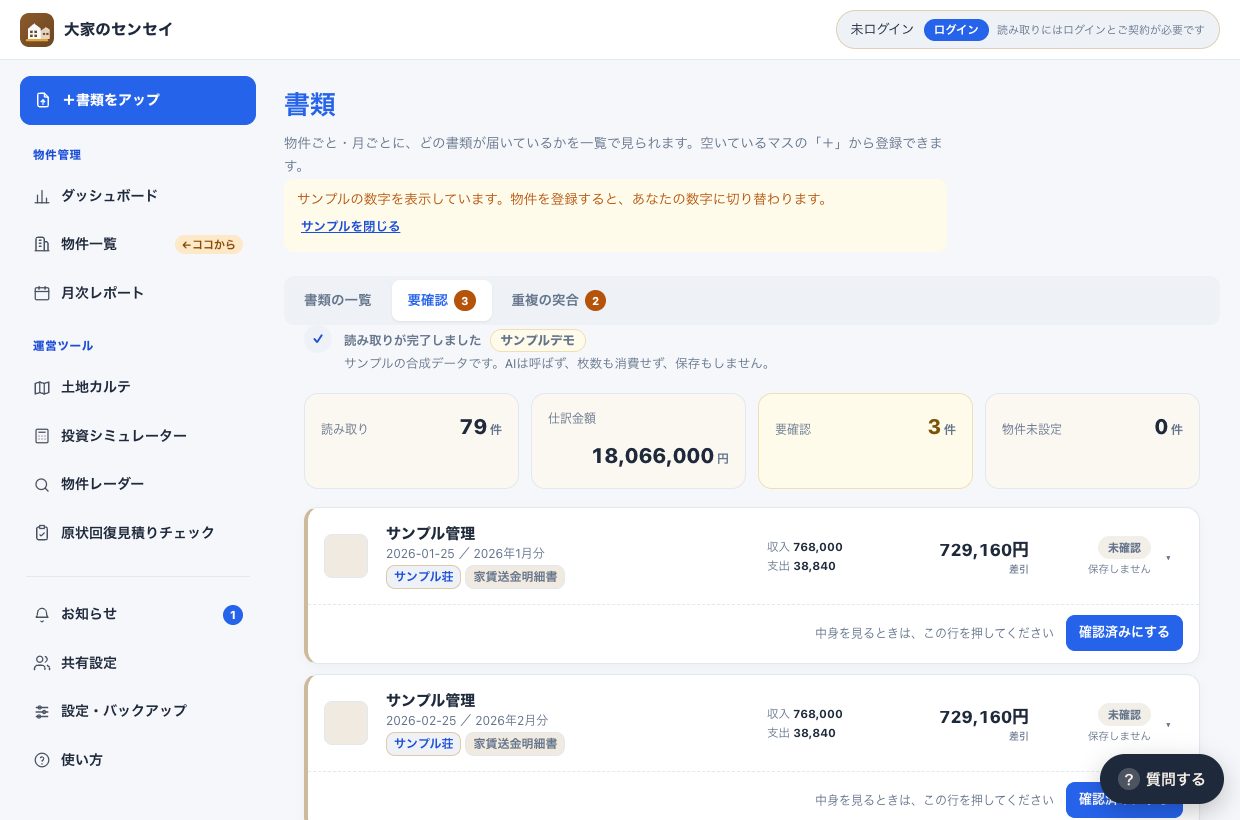Click the checkmark icon beside 読み取りが完了しました

tap(318, 339)
